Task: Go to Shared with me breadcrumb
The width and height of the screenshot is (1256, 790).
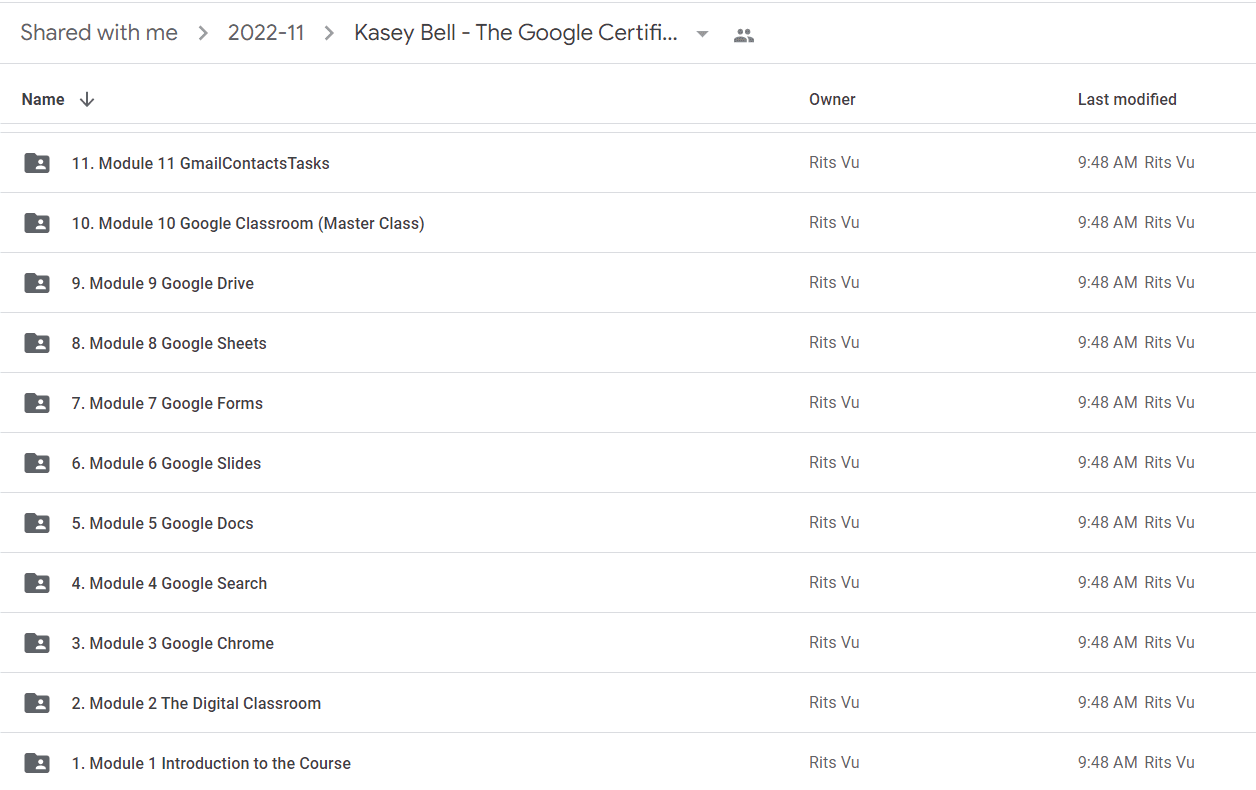Action: 99,33
